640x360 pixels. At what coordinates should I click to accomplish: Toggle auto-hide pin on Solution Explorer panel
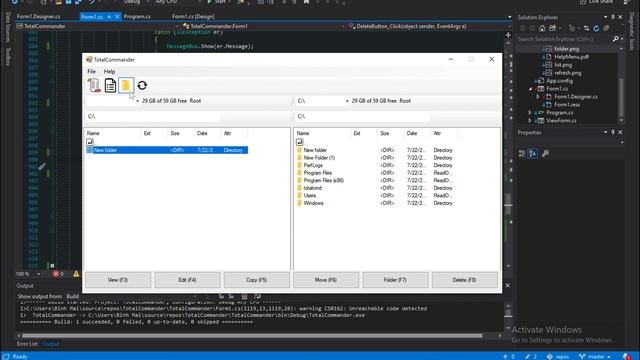(613, 17)
